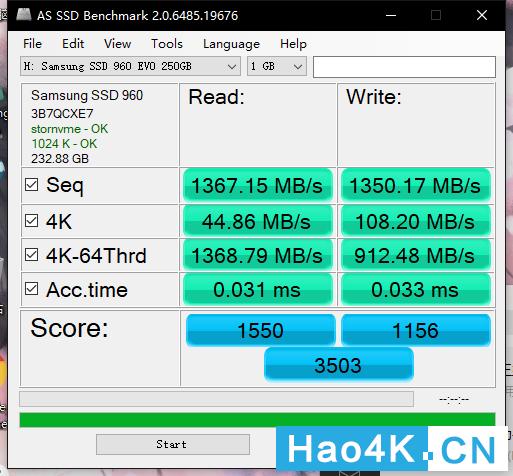Open the Language menu
Viewport: 513px width, 476px height.
231,44
